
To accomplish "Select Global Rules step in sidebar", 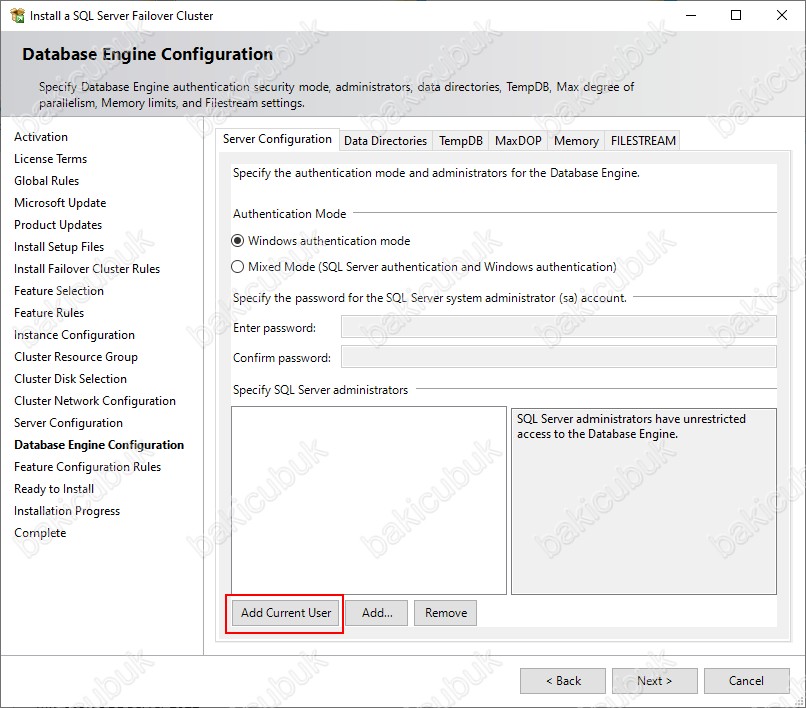I will tap(47, 181).
